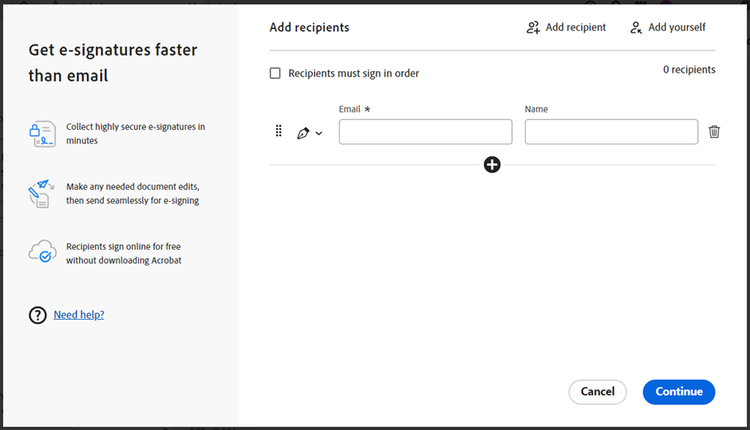750x430 pixels.
Task: Click the drag handle dots on the recipient row
Action: pyautogui.click(x=279, y=132)
